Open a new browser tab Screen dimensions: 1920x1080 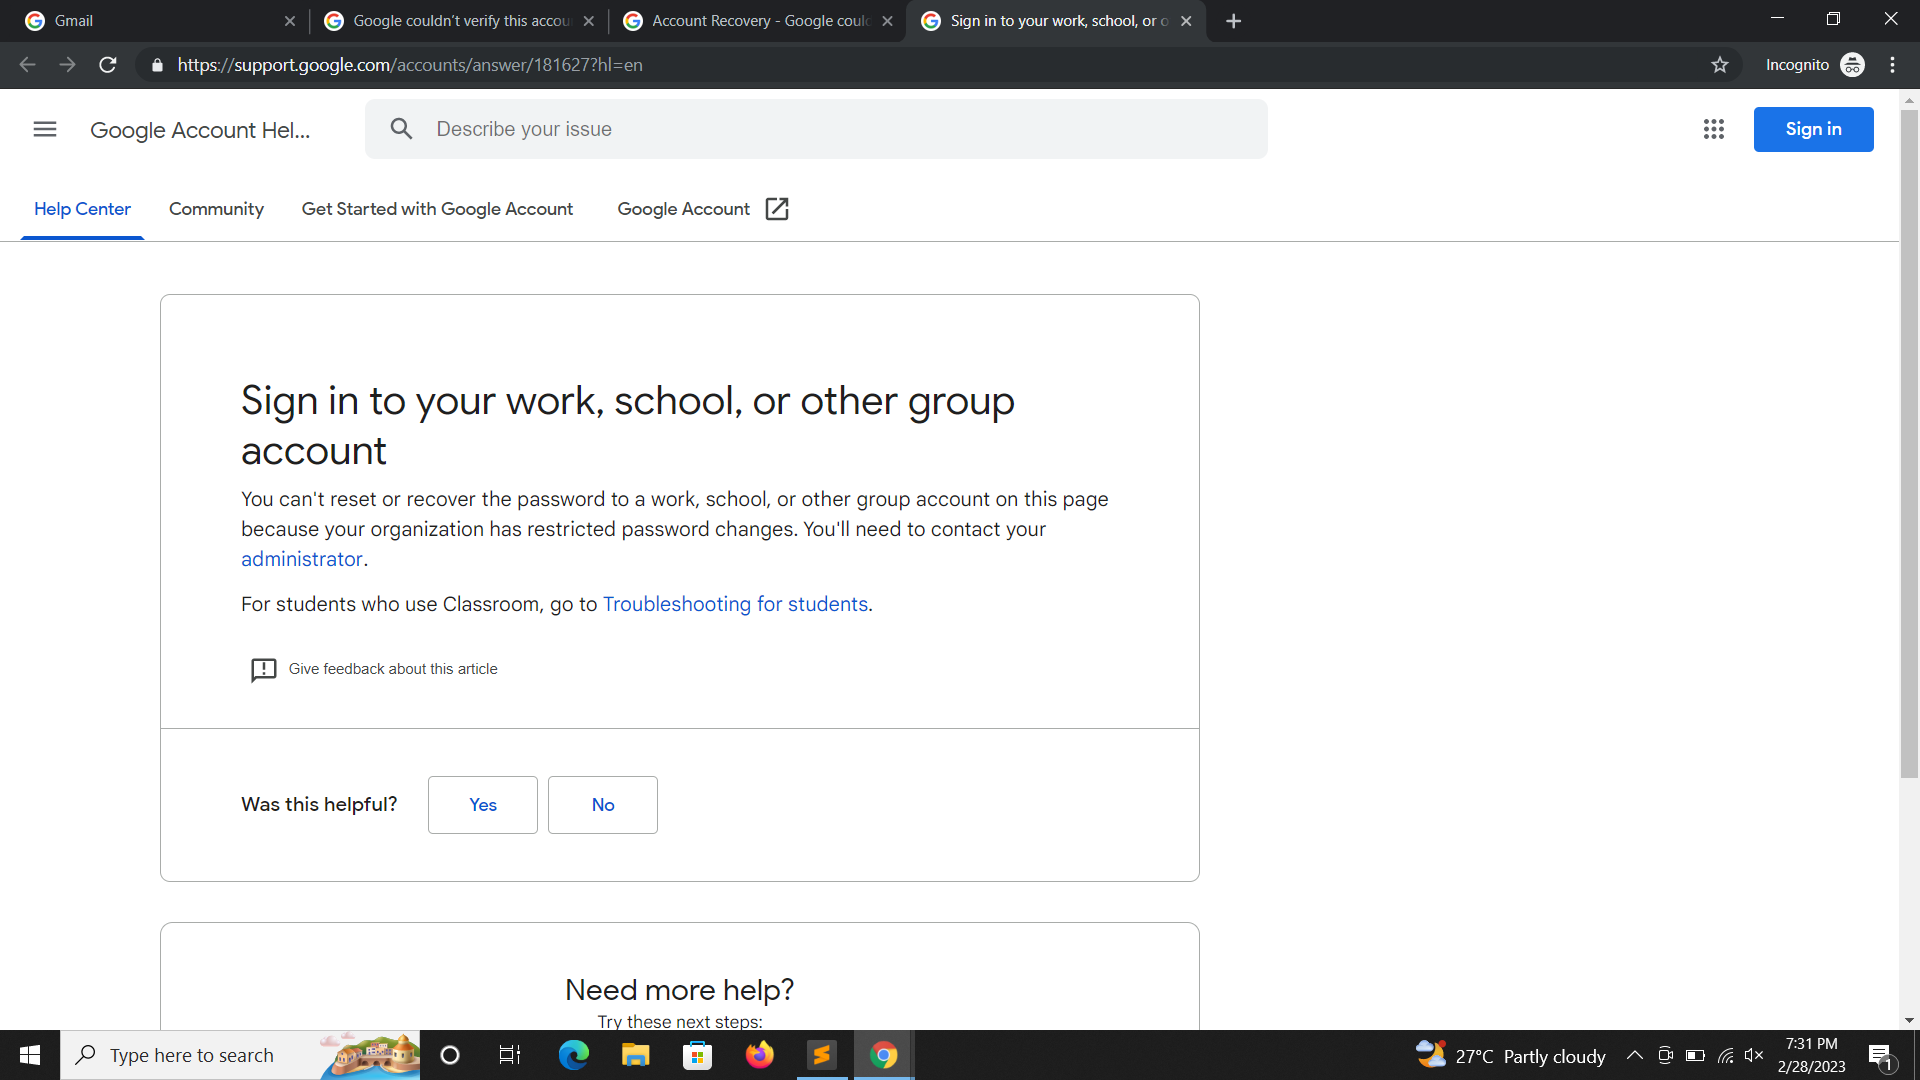tap(1233, 21)
